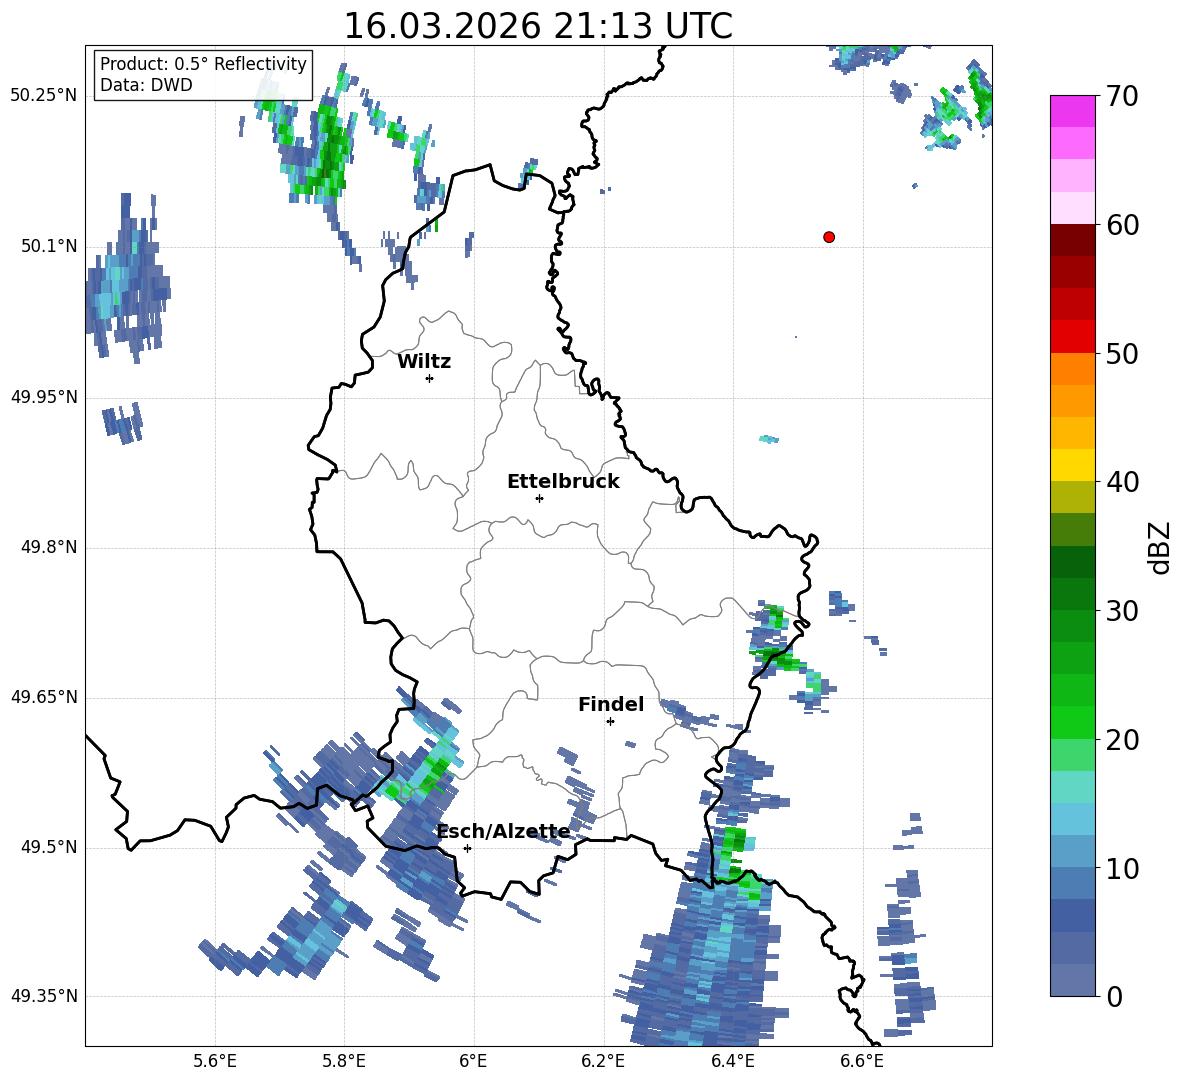This screenshot has height=1081, width=1184.
Task: Click longitude label 5.6°E
Action: (215, 1061)
